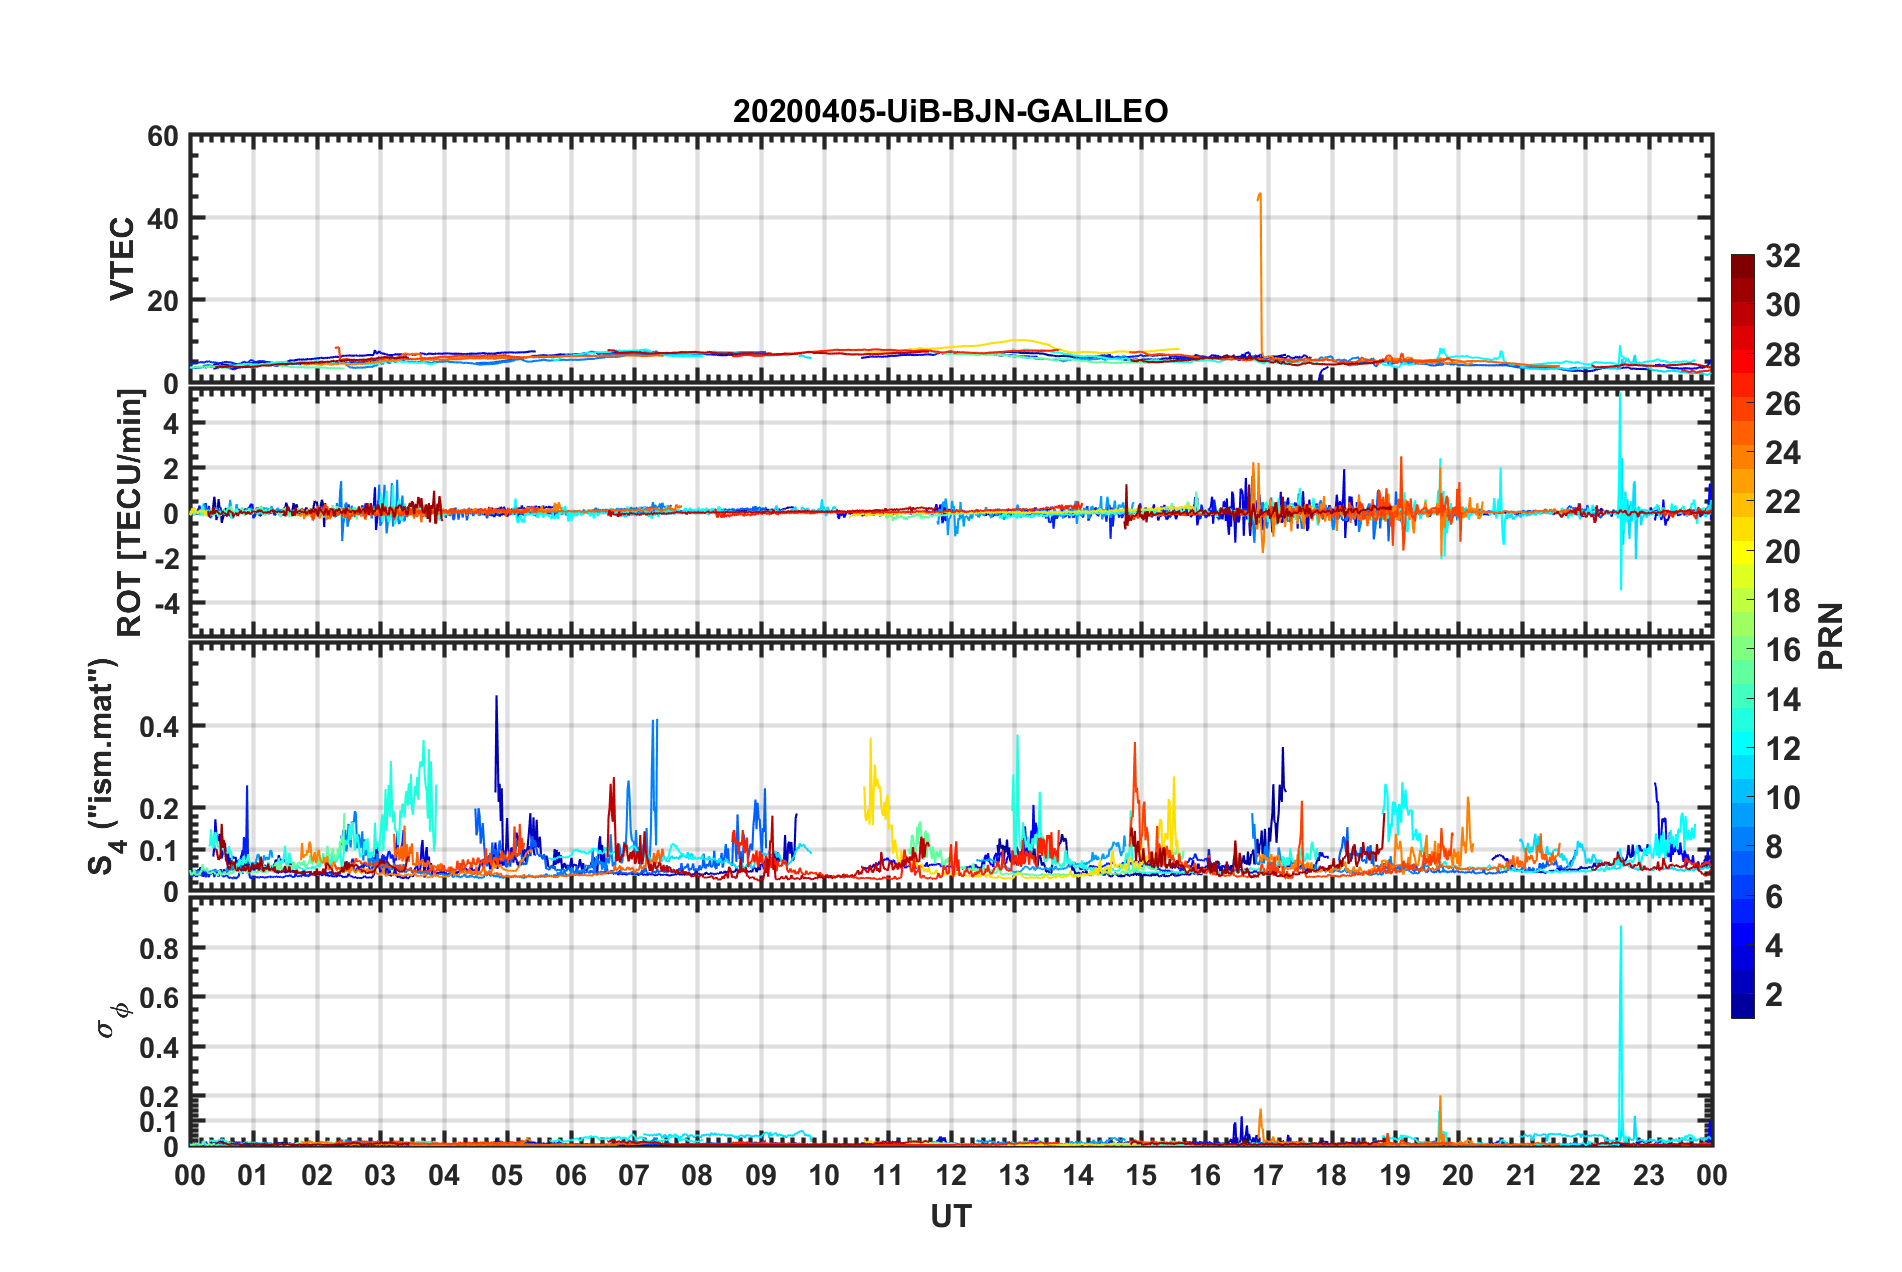The height and width of the screenshot is (1272, 1902).
Task: Click the S4 ("ism.mat") axis label
Action: point(103,766)
